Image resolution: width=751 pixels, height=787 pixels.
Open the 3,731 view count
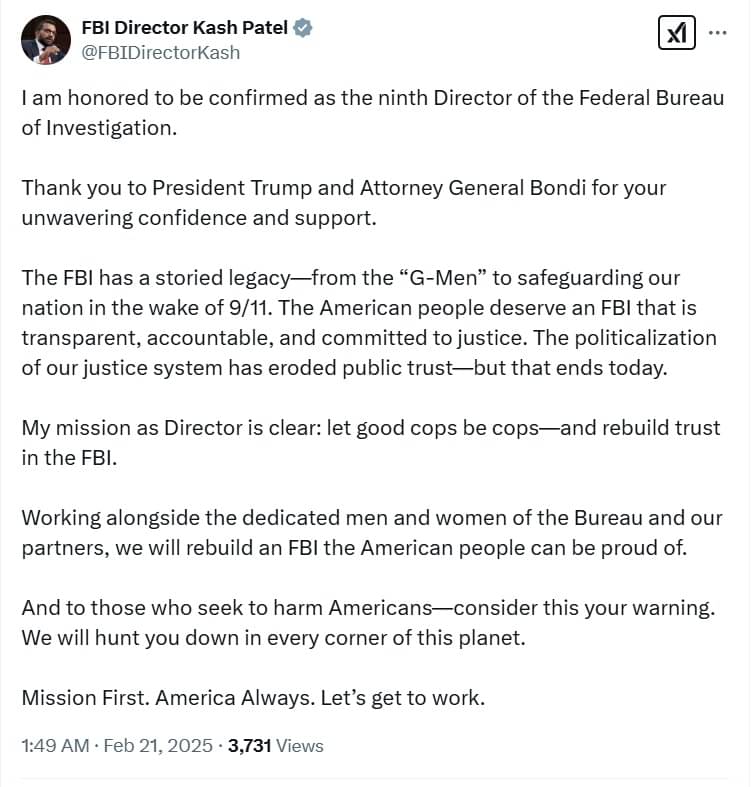(x=250, y=746)
